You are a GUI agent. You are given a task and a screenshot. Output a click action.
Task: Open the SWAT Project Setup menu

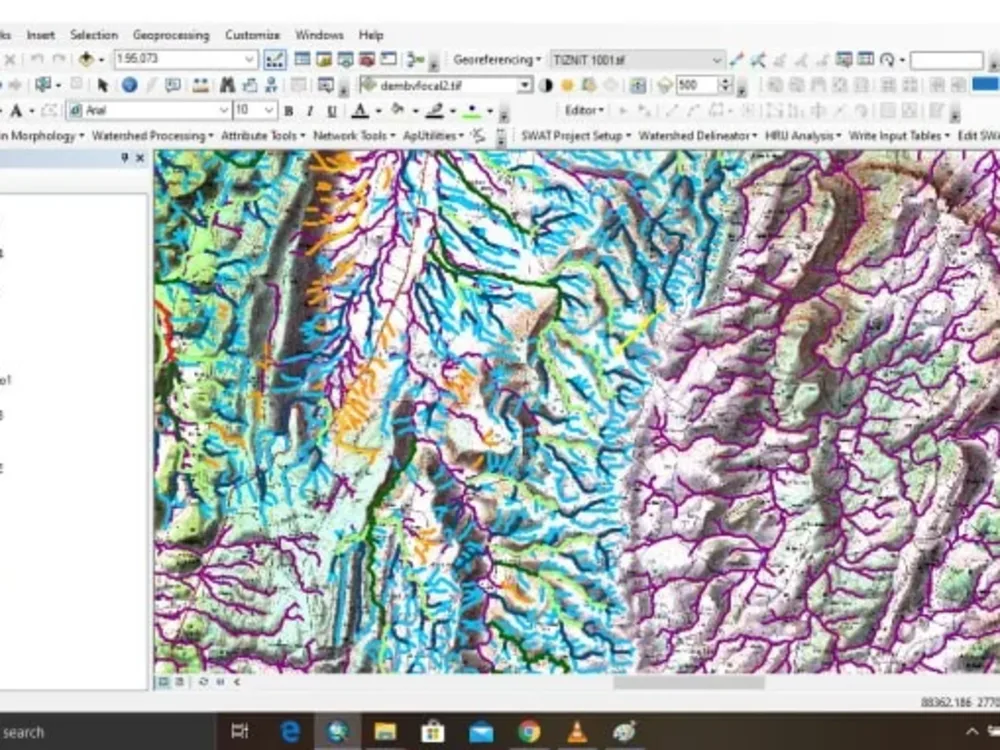[x=576, y=135]
